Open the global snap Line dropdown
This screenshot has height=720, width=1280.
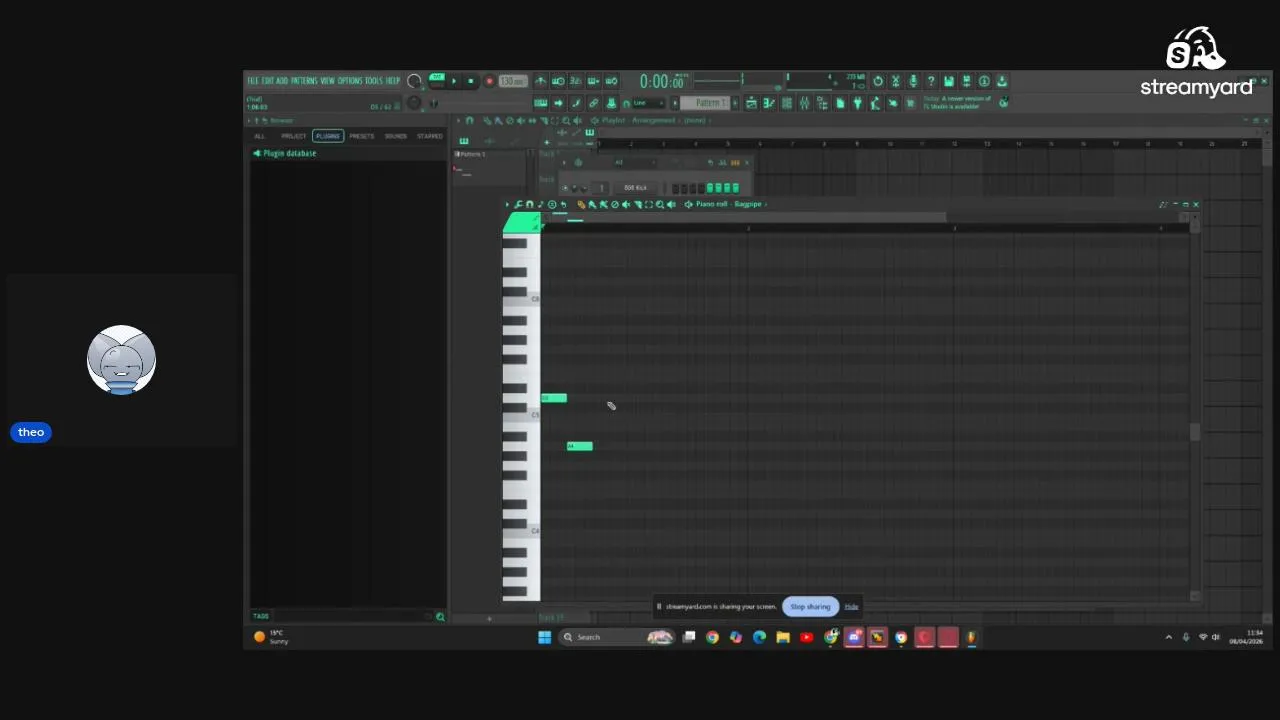(x=648, y=103)
